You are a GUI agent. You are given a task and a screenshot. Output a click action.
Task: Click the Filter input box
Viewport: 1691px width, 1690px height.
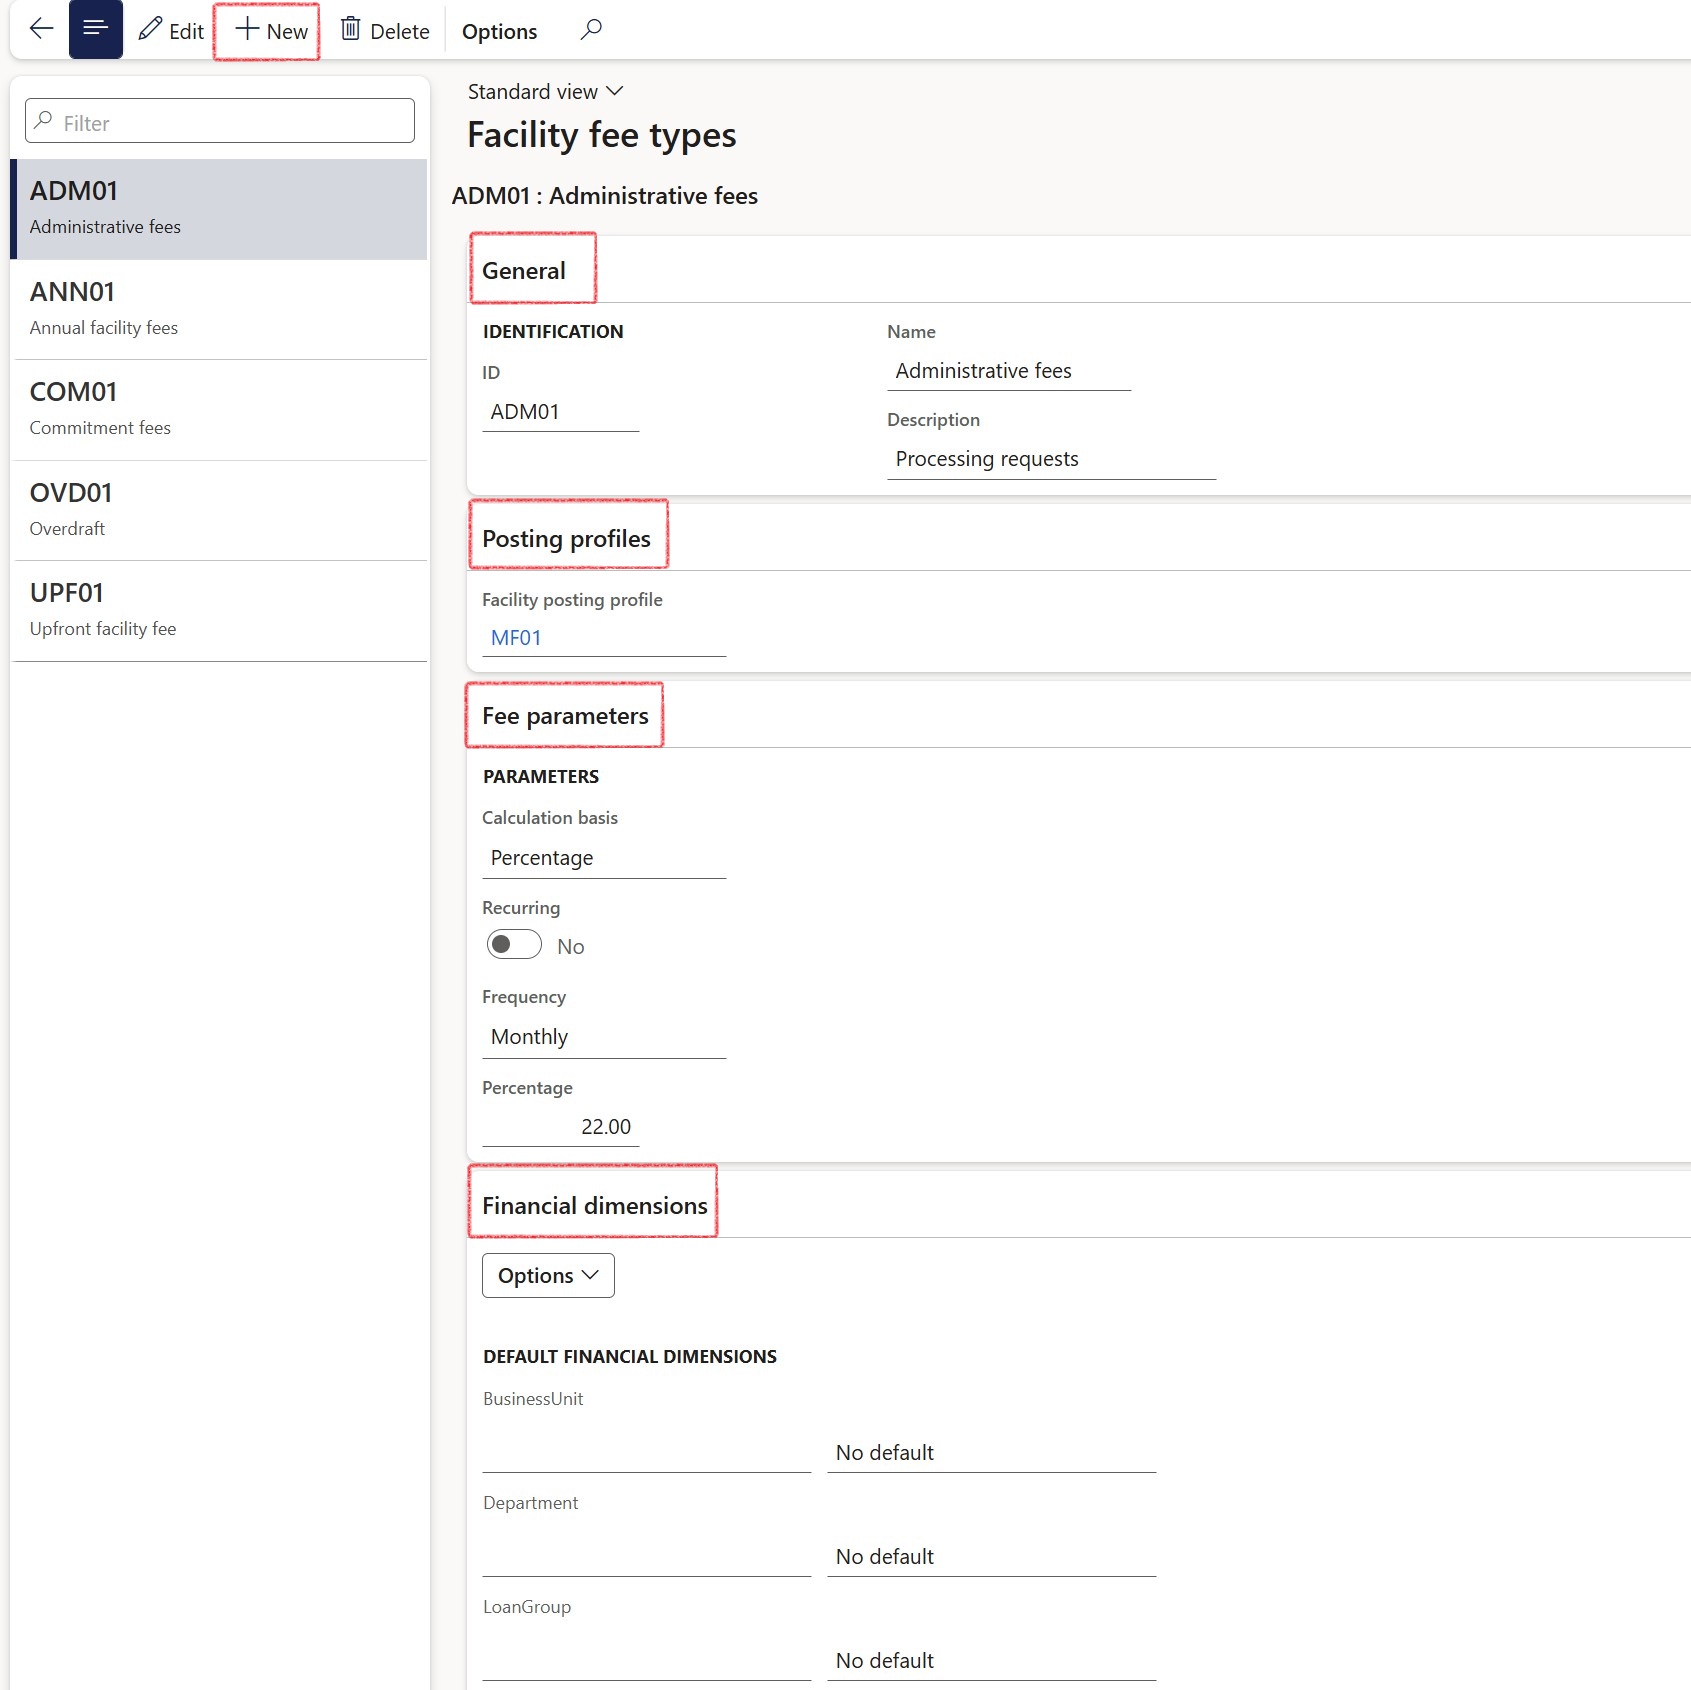(219, 120)
